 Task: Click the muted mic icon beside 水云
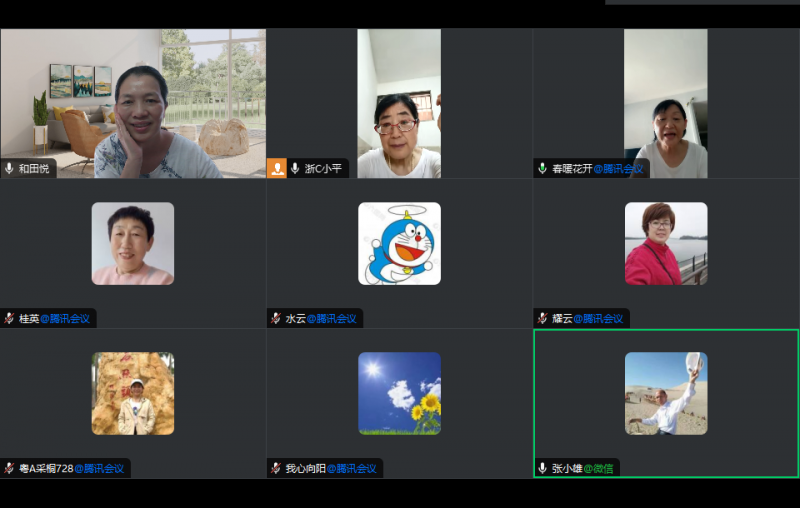(275, 319)
